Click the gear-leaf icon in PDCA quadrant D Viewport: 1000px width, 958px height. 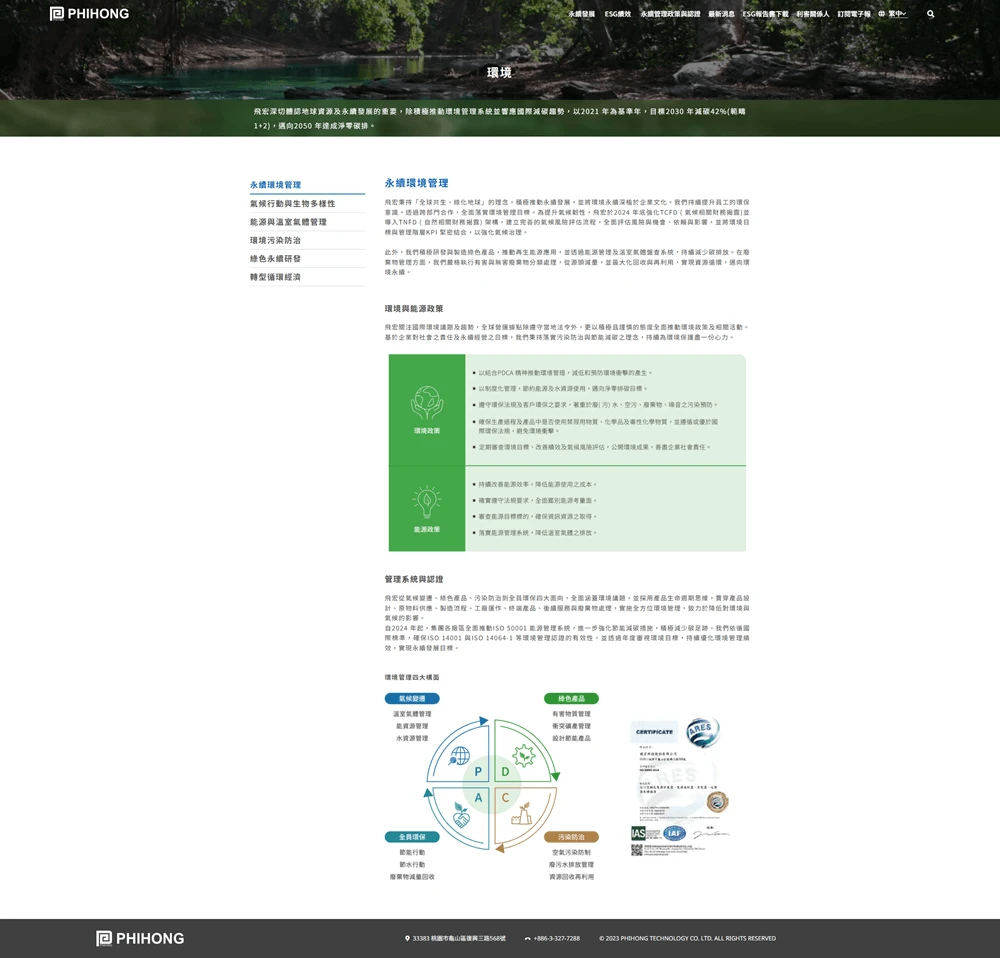(523, 755)
